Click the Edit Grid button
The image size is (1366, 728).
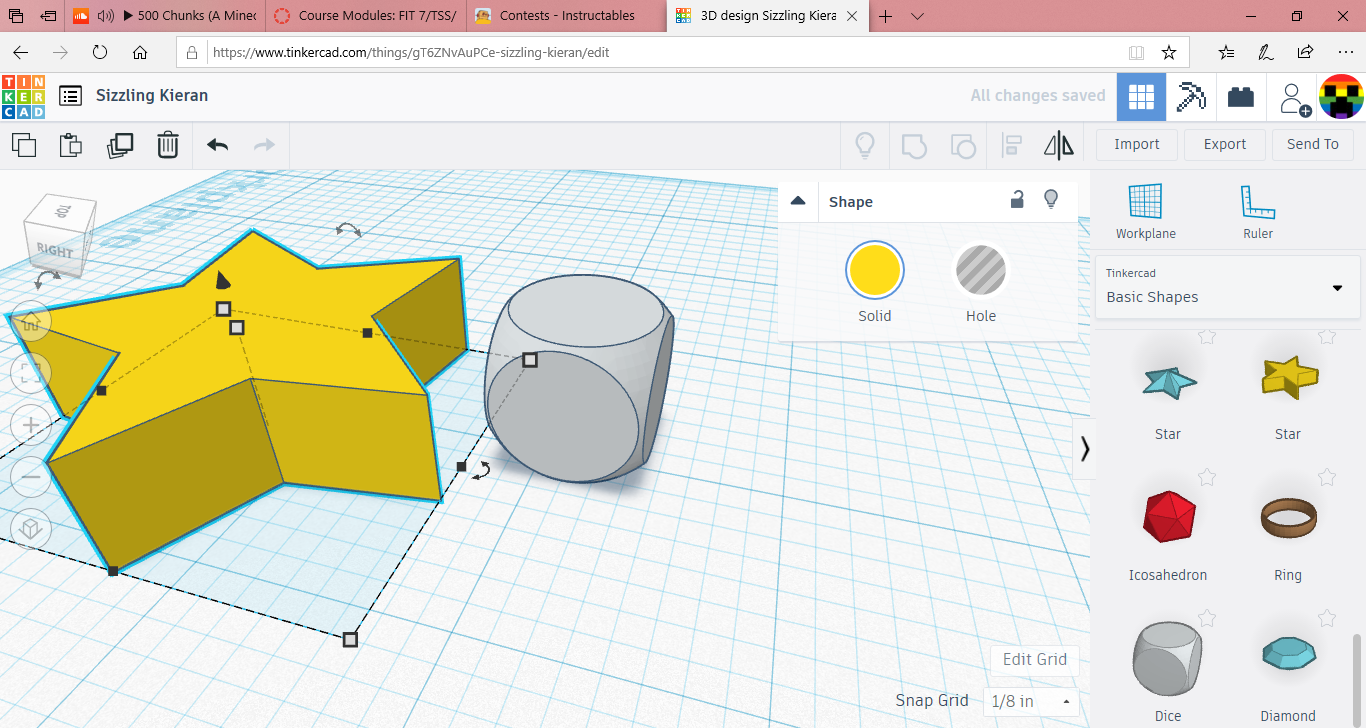click(x=1035, y=659)
